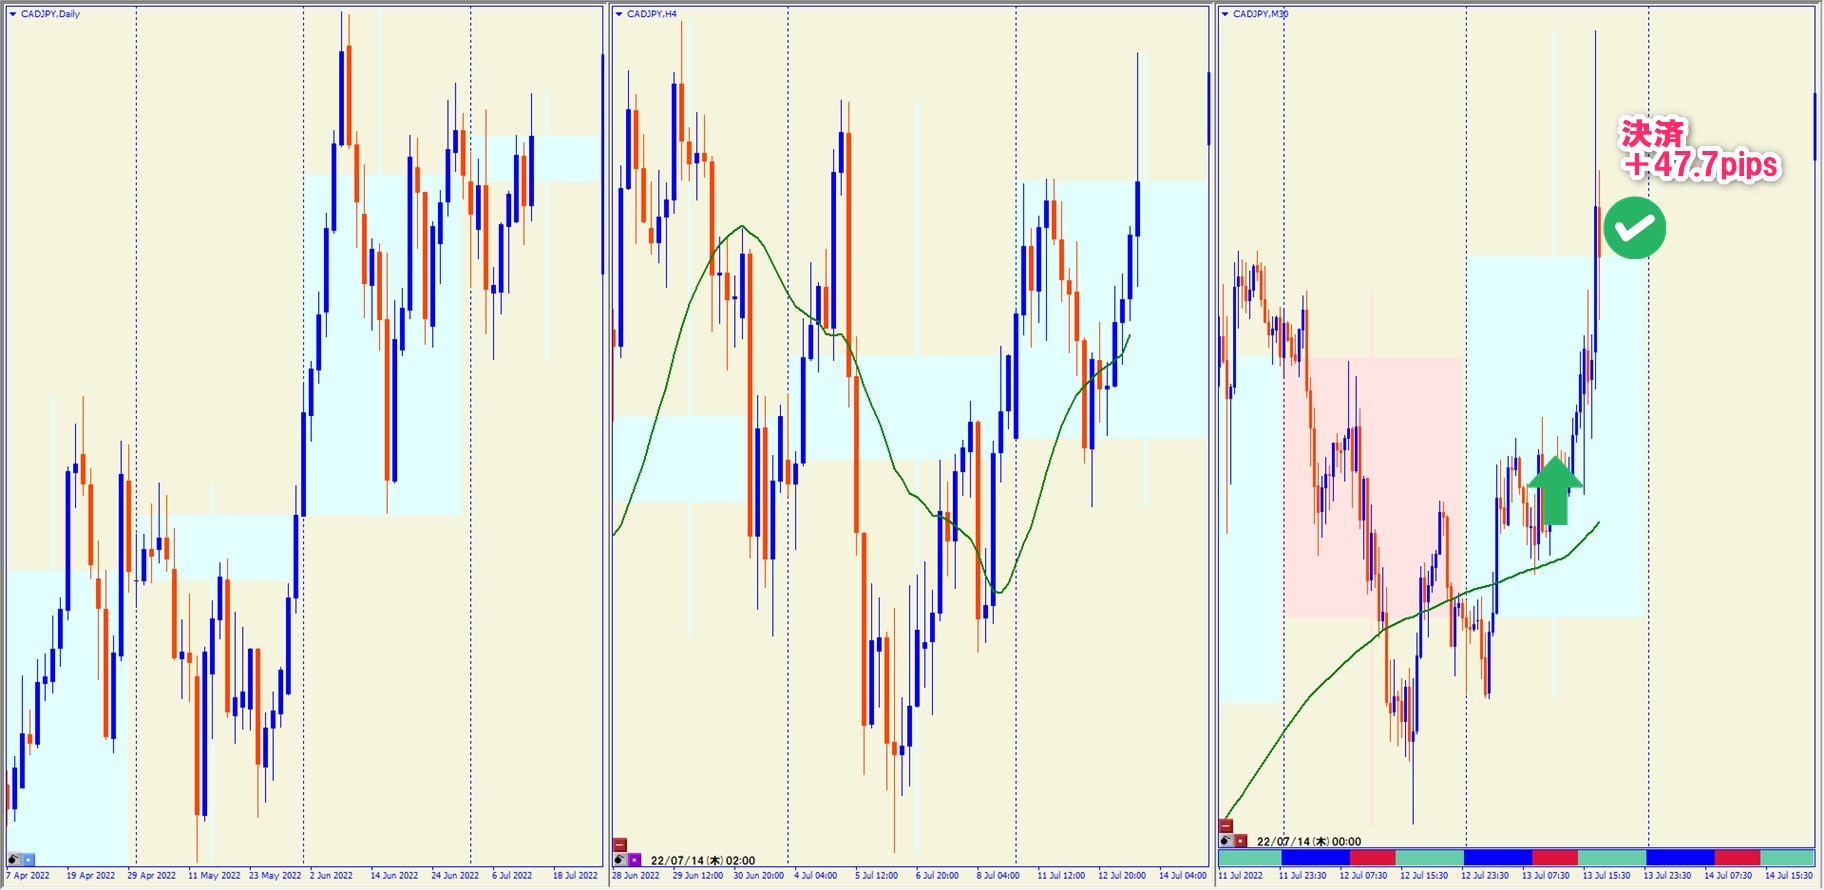The image size is (1824, 890).
Task: Click the purple square button in H4 chart
Action: click(635, 860)
